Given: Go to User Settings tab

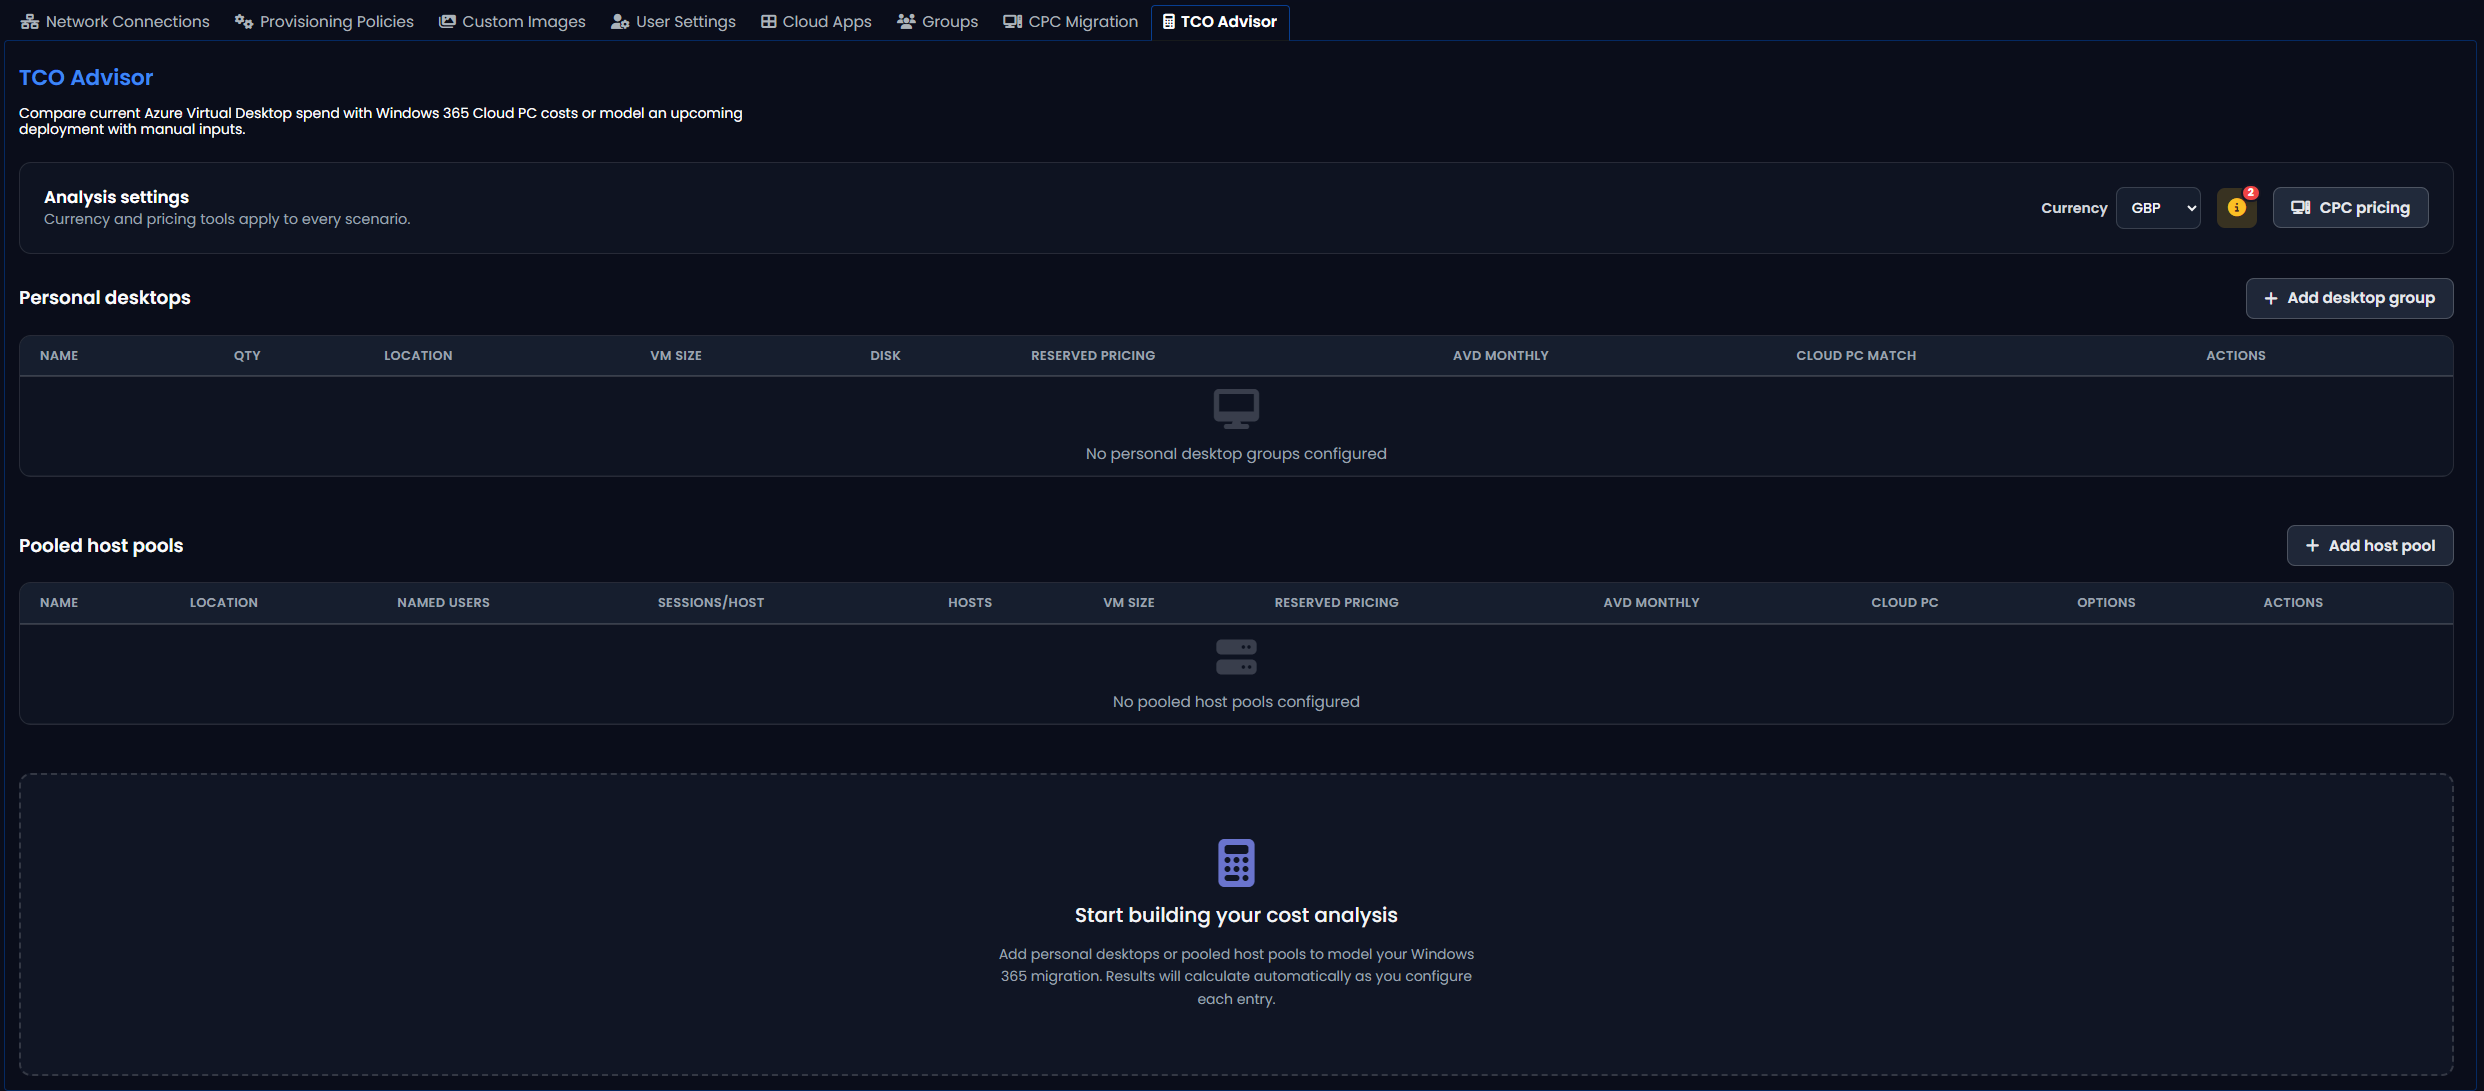Looking at the screenshot, I should tap(673, 21).
